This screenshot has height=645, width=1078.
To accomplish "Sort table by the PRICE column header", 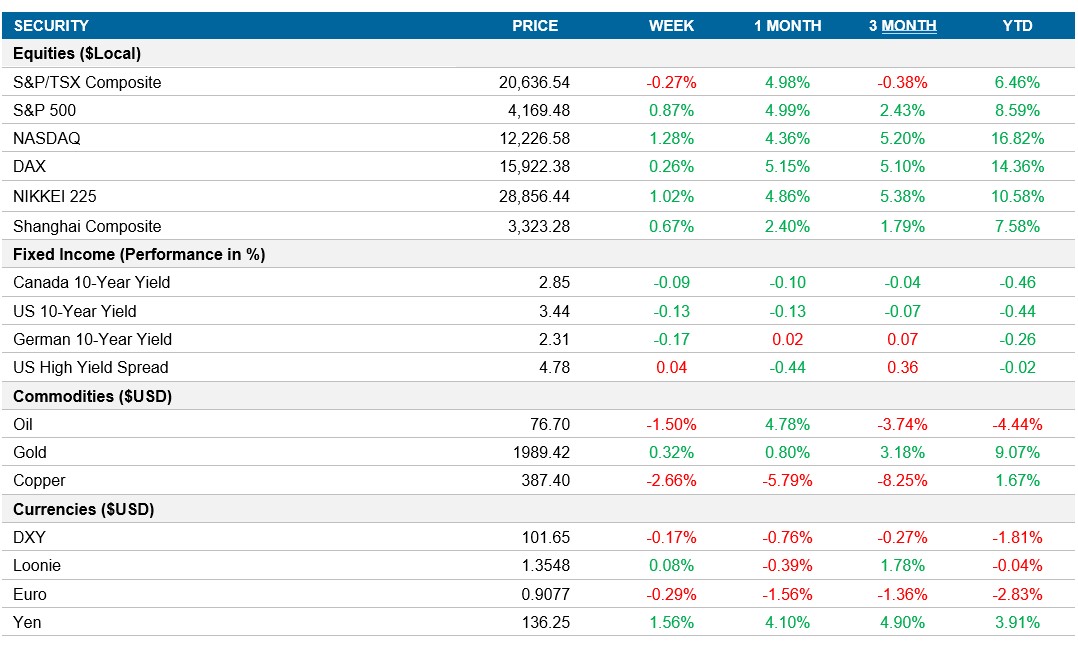I will tap(538, 25).
